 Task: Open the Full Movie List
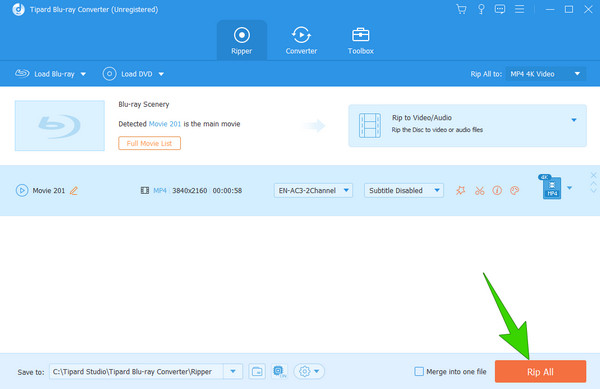coord(149,143)
